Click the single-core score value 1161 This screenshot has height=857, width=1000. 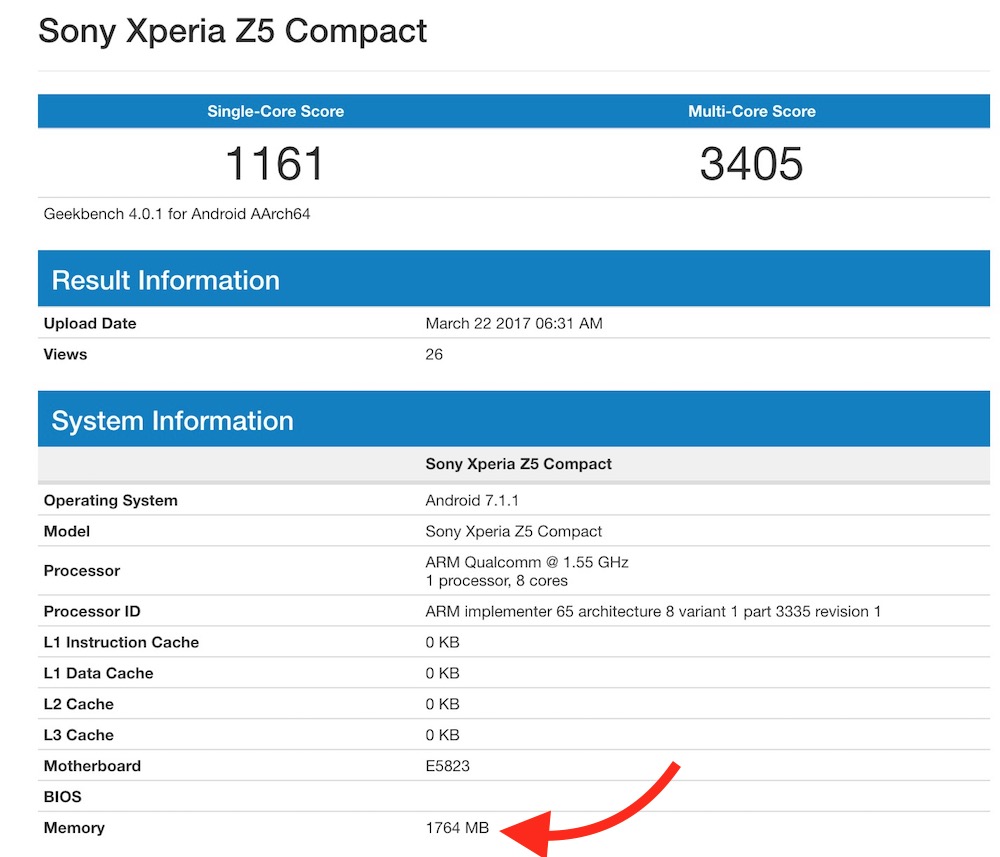[275, 163]
